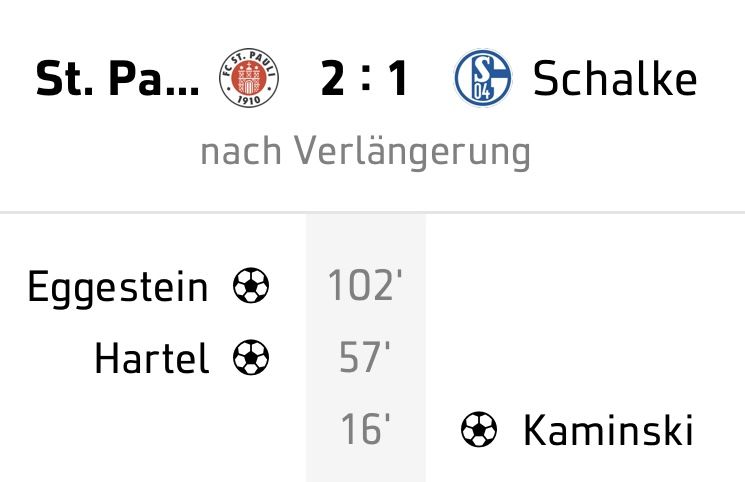Click the word 'nach' under the score

[242, 152]
